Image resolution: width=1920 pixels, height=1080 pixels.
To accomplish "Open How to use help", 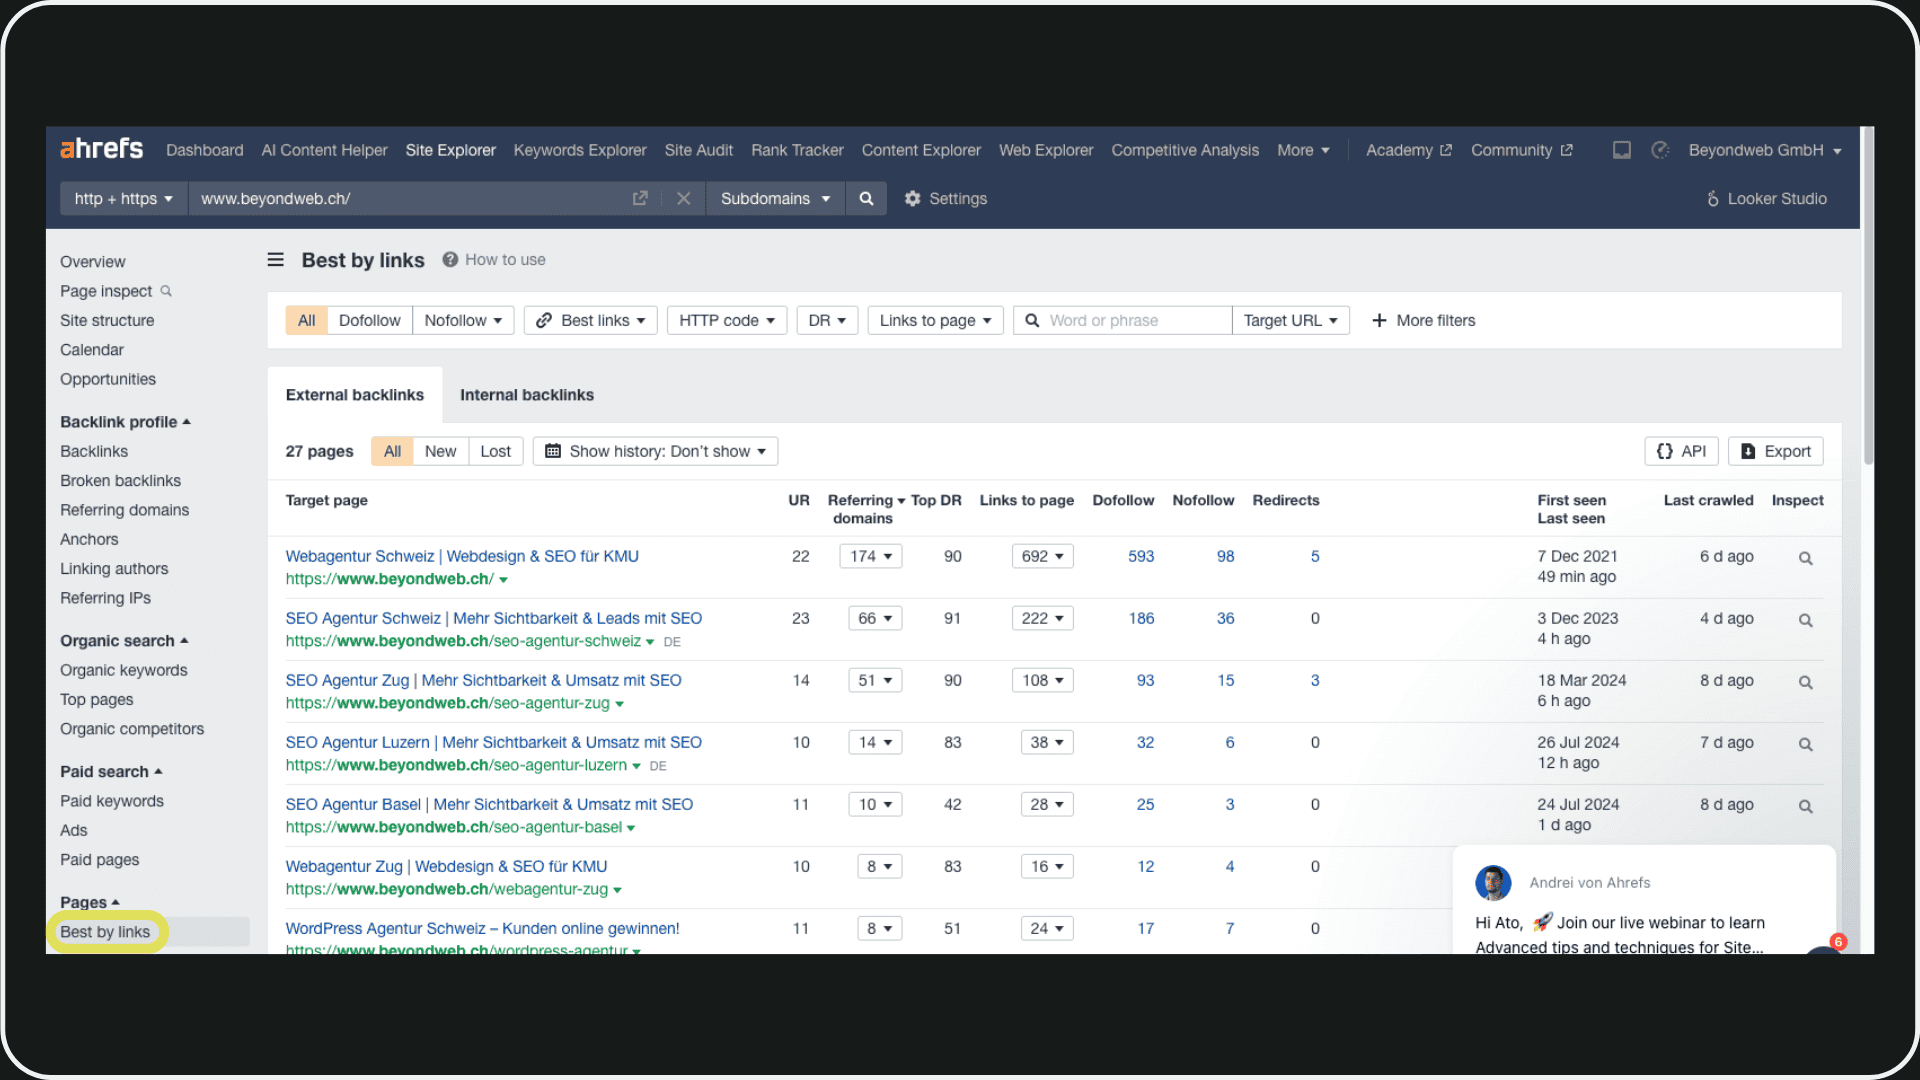I will pyautogui.click(x=494, y=260).
